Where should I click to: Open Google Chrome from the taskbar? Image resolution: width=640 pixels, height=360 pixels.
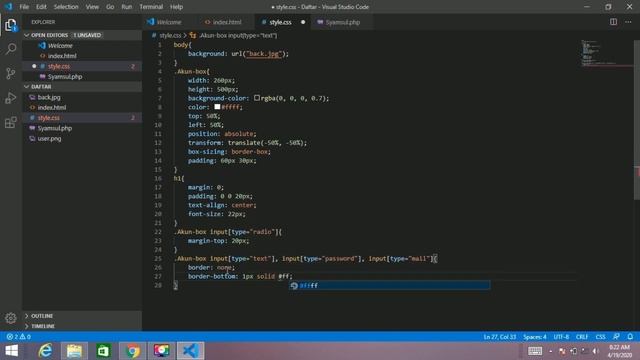tap(132, 351)
